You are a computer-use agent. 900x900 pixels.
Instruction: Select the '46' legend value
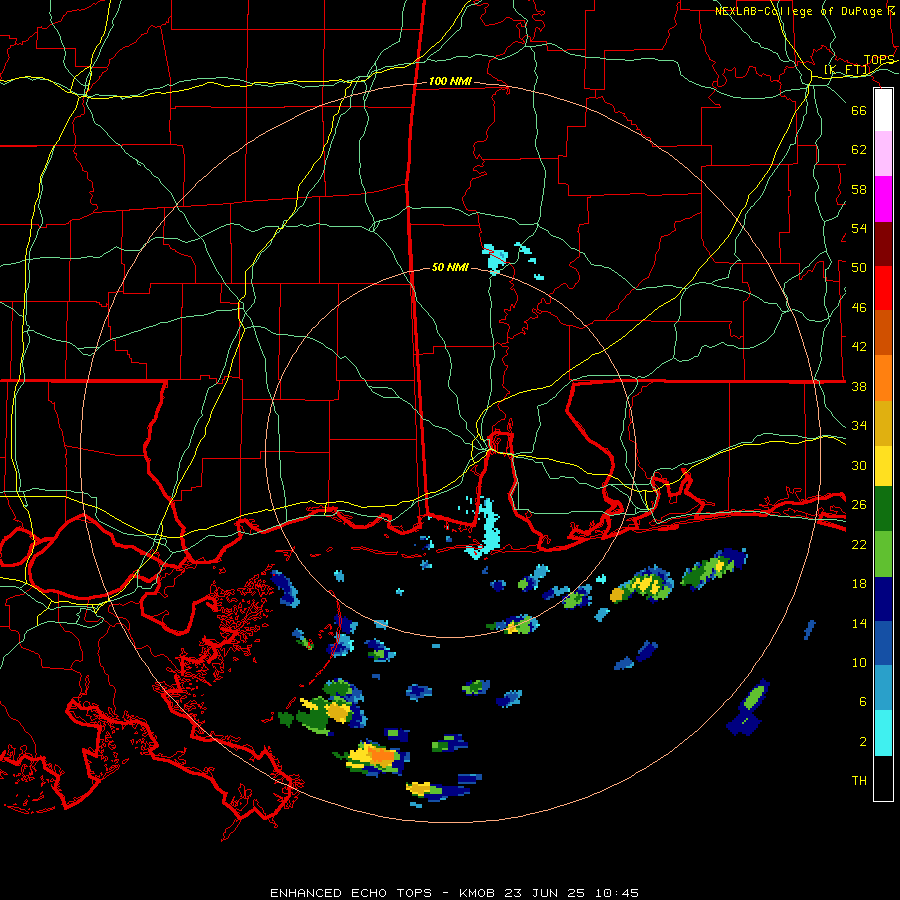pyautogui.click(x=859, y=308)
